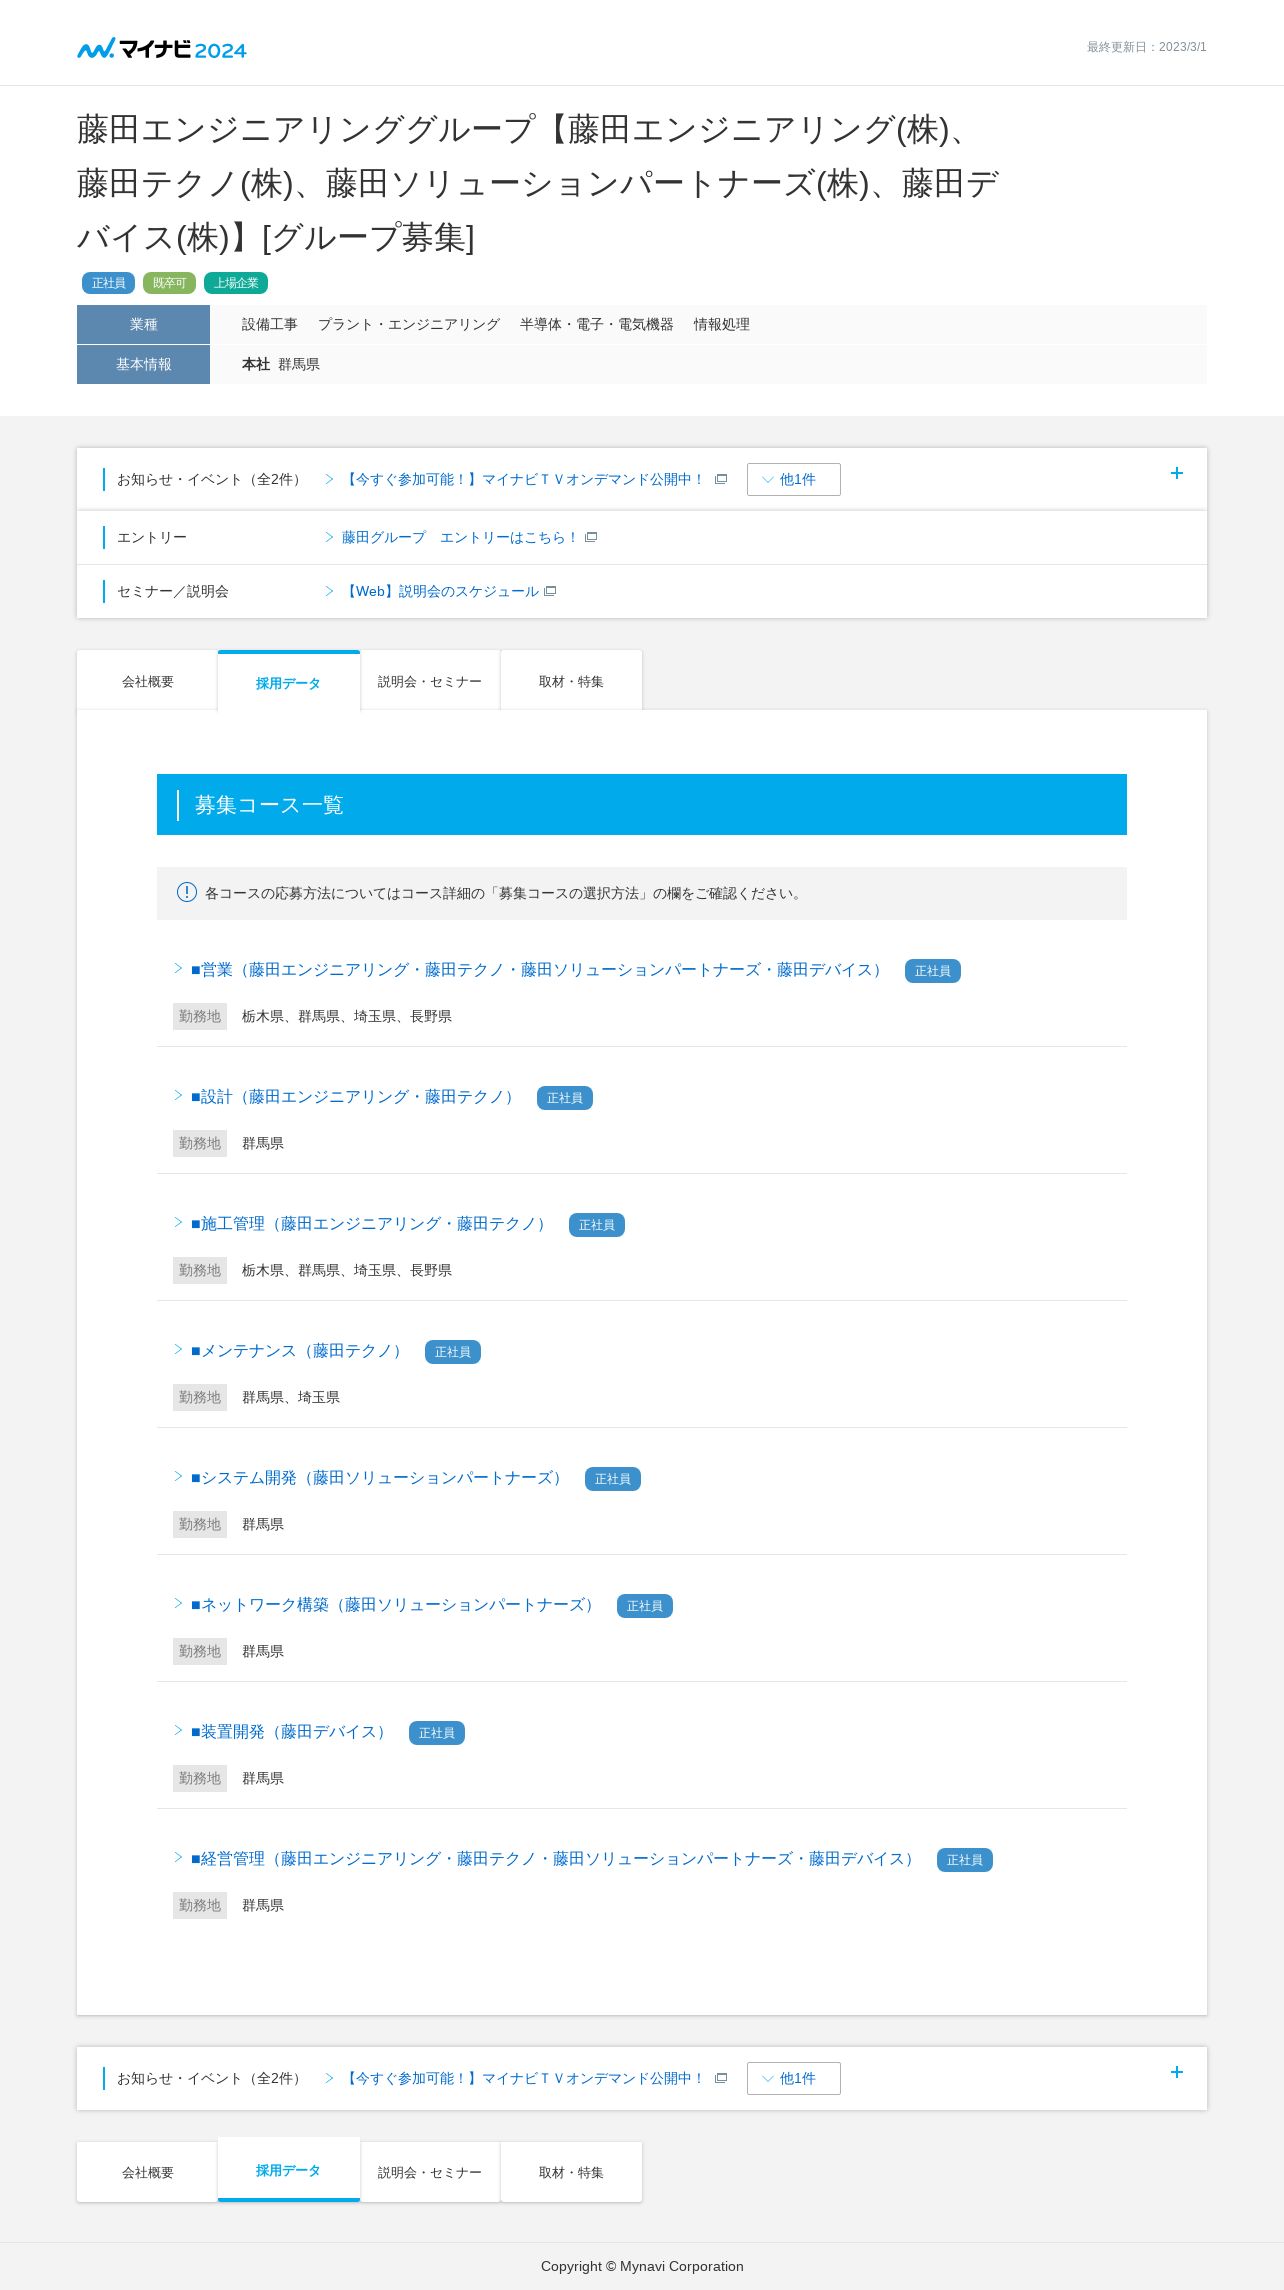Click green 既卒可 tag under company title

tap(169, 283)
